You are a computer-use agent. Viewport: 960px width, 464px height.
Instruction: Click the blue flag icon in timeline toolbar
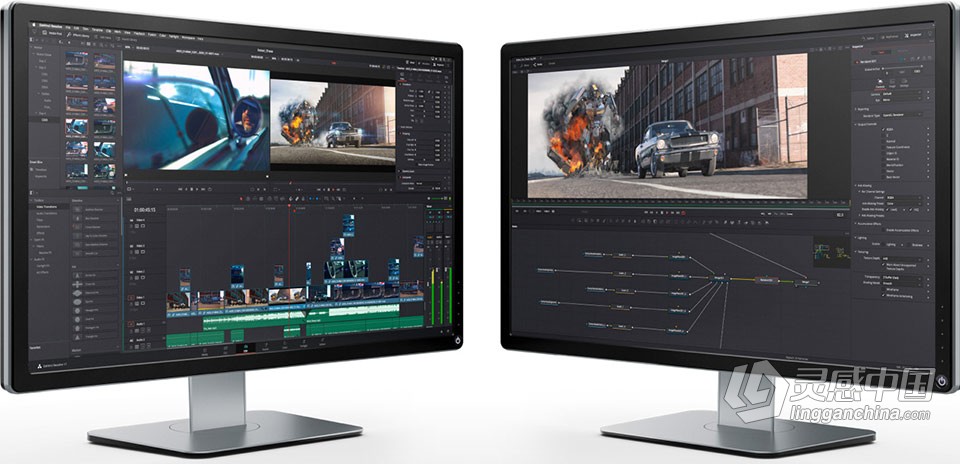click(310, 198)
